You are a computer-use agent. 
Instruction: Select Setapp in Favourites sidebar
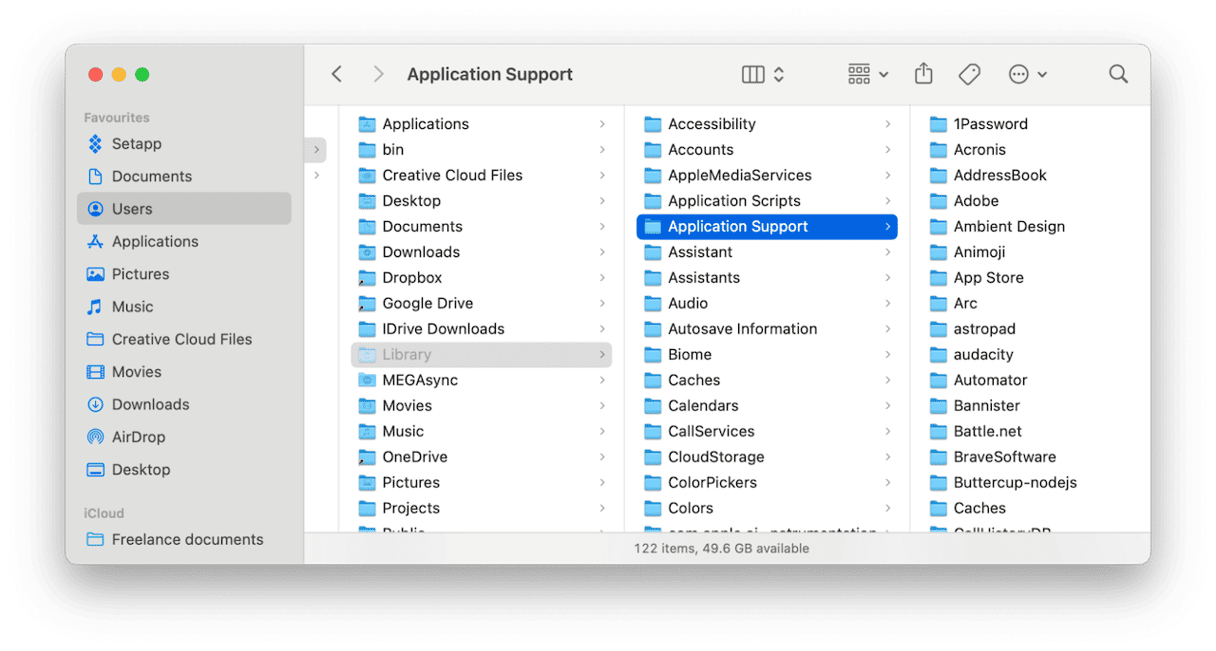[x=136, y=144]
